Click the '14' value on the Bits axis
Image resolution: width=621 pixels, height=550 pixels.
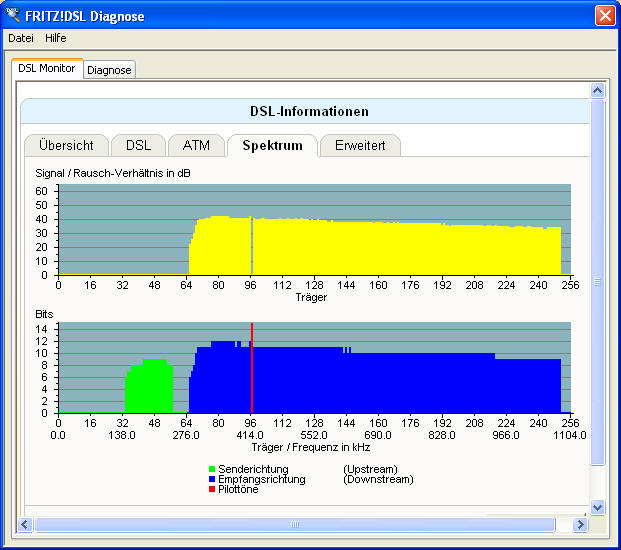(41, 329)
